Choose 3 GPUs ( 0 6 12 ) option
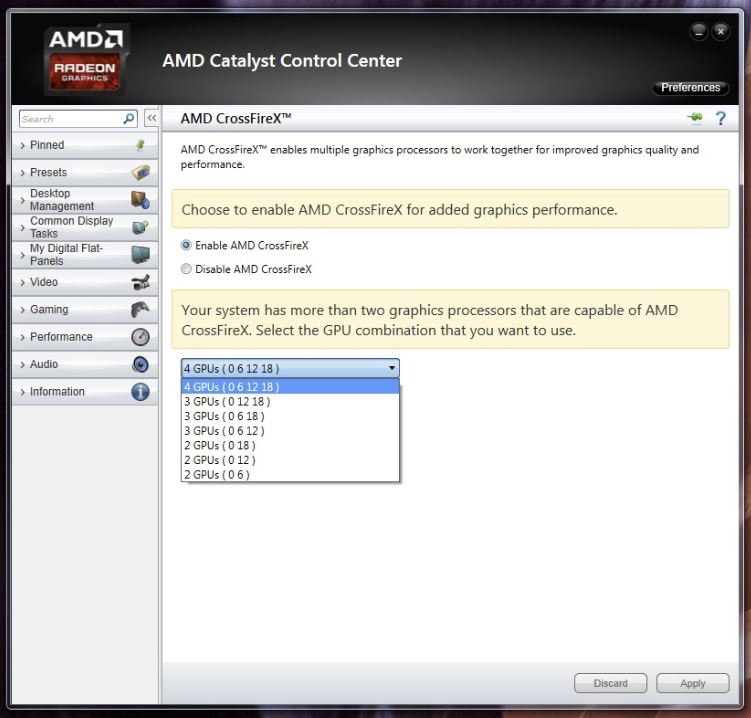751x718 pixels. [290, 431]
